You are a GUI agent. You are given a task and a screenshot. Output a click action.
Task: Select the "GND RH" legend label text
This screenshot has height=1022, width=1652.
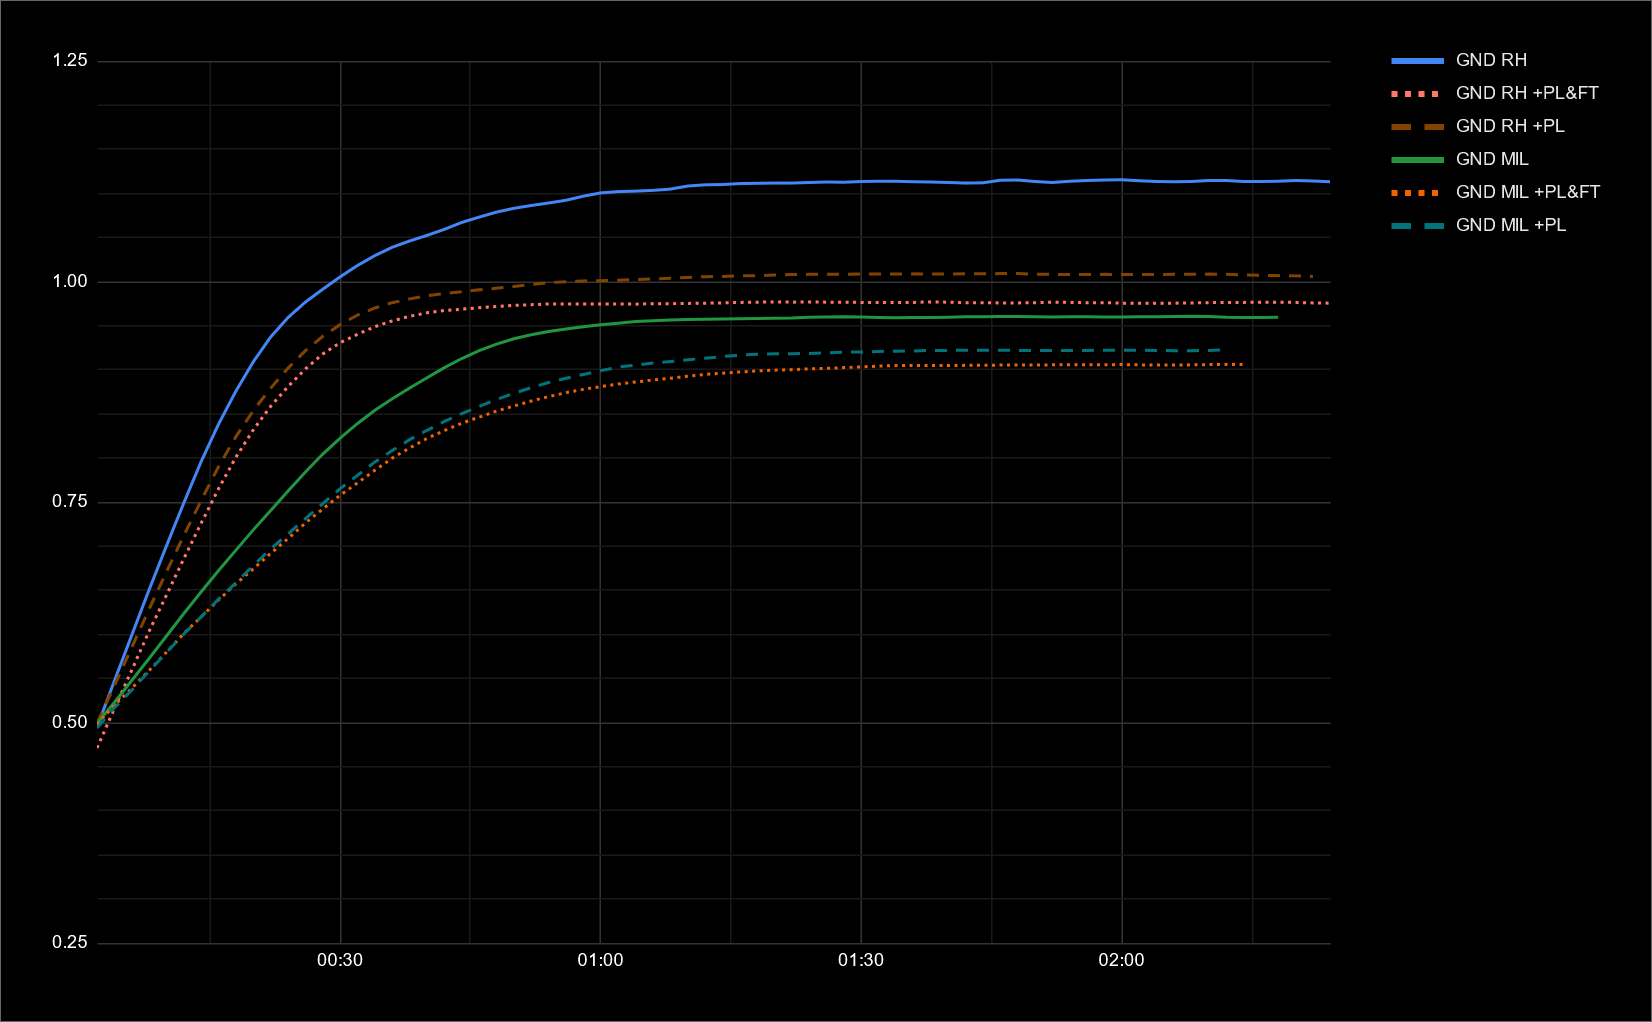[1491, 61]
